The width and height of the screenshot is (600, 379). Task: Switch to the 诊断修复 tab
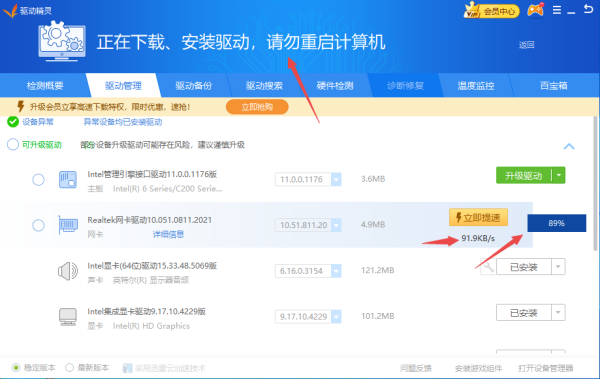tap(405, 85)
